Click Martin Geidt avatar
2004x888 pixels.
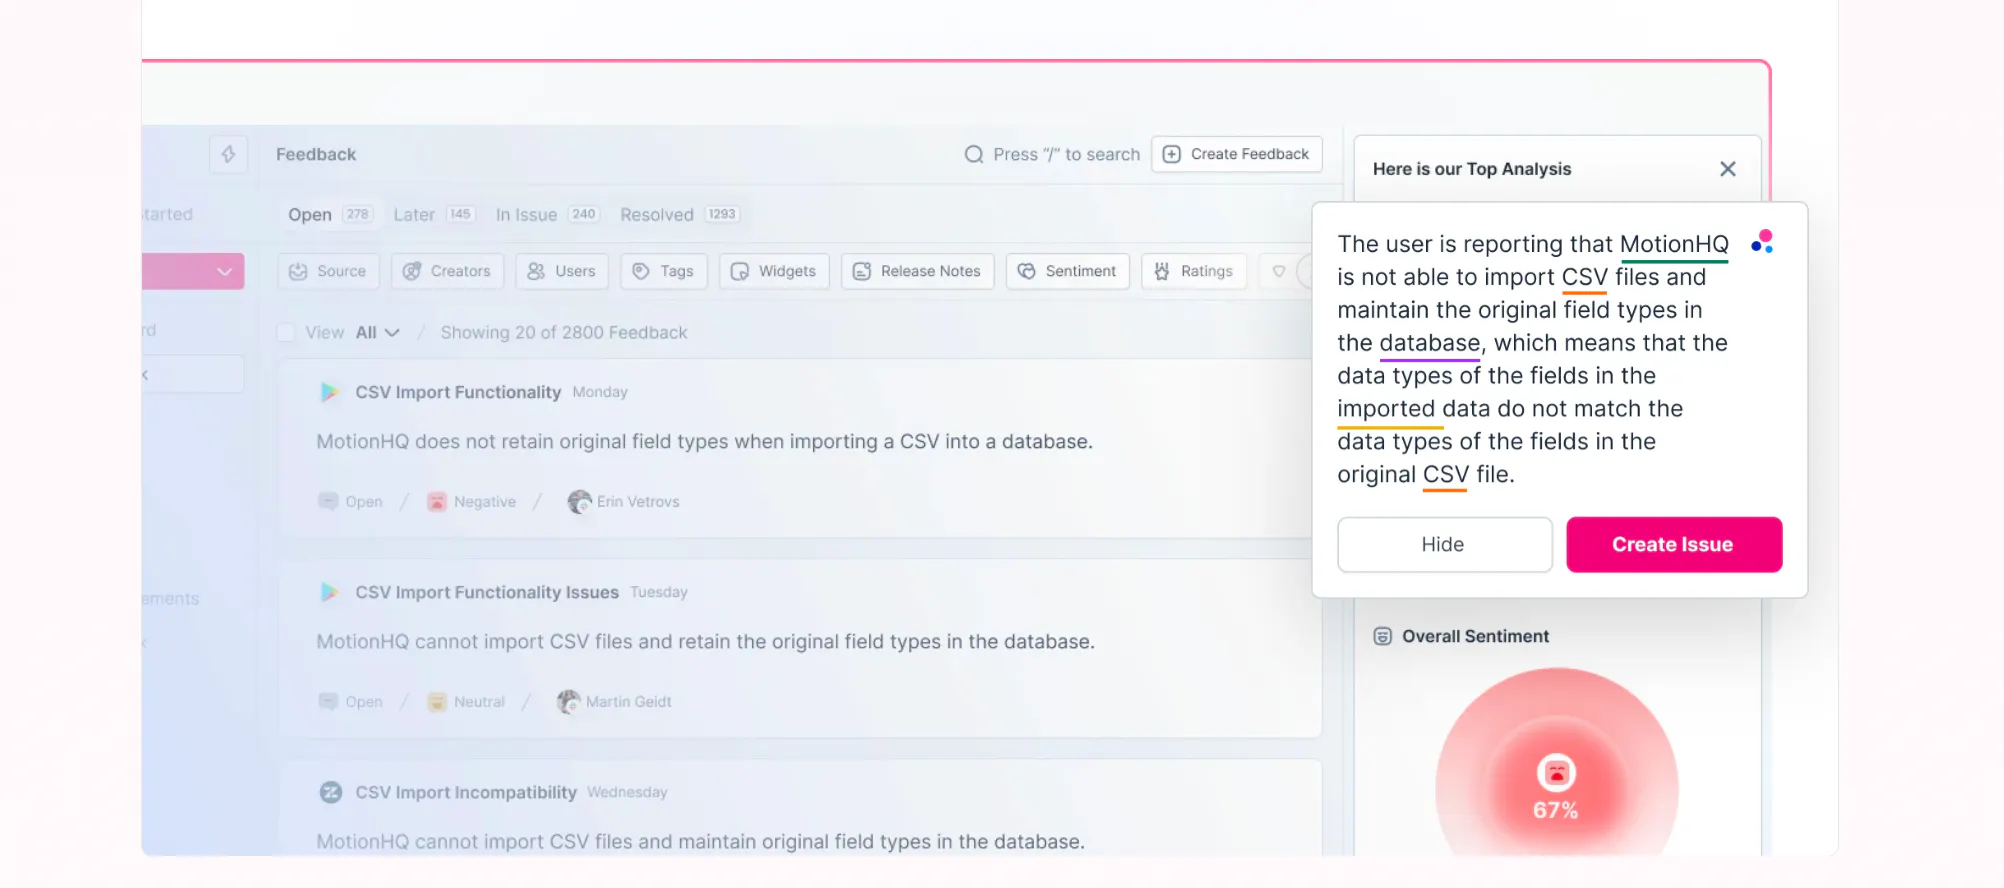(x=568, y=701)
